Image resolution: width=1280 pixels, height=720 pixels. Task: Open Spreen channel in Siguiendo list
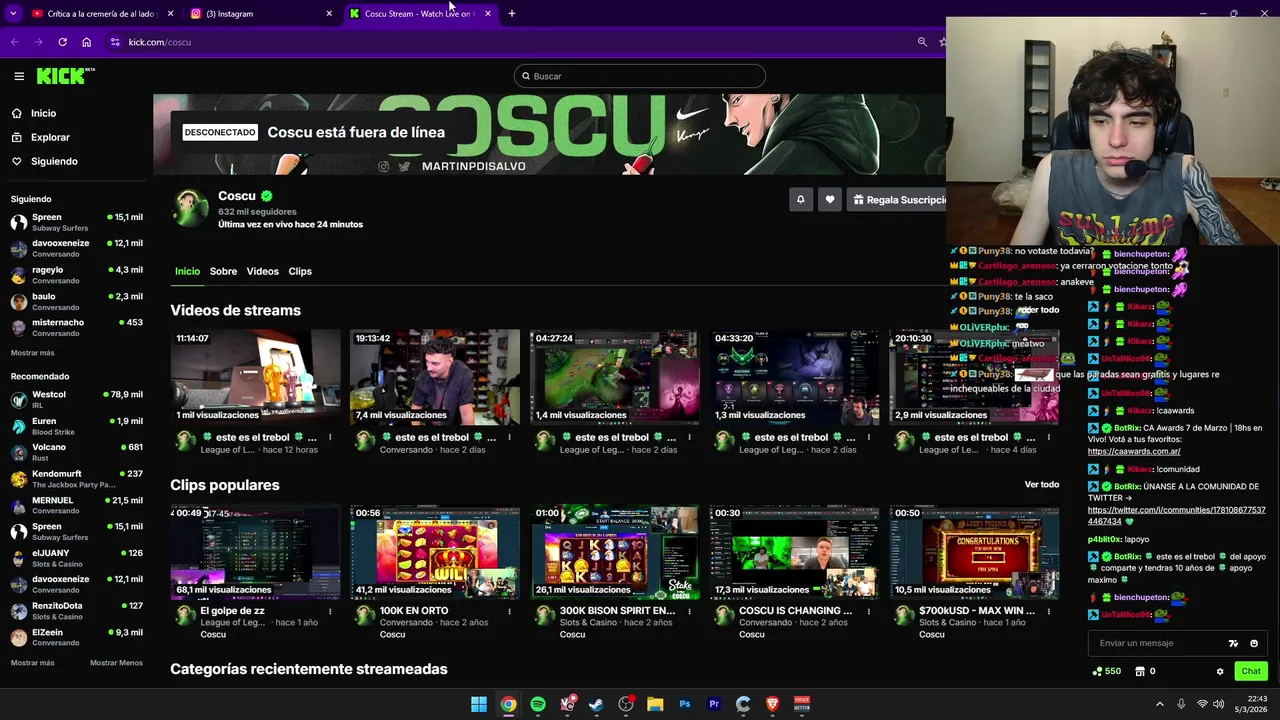77,222
